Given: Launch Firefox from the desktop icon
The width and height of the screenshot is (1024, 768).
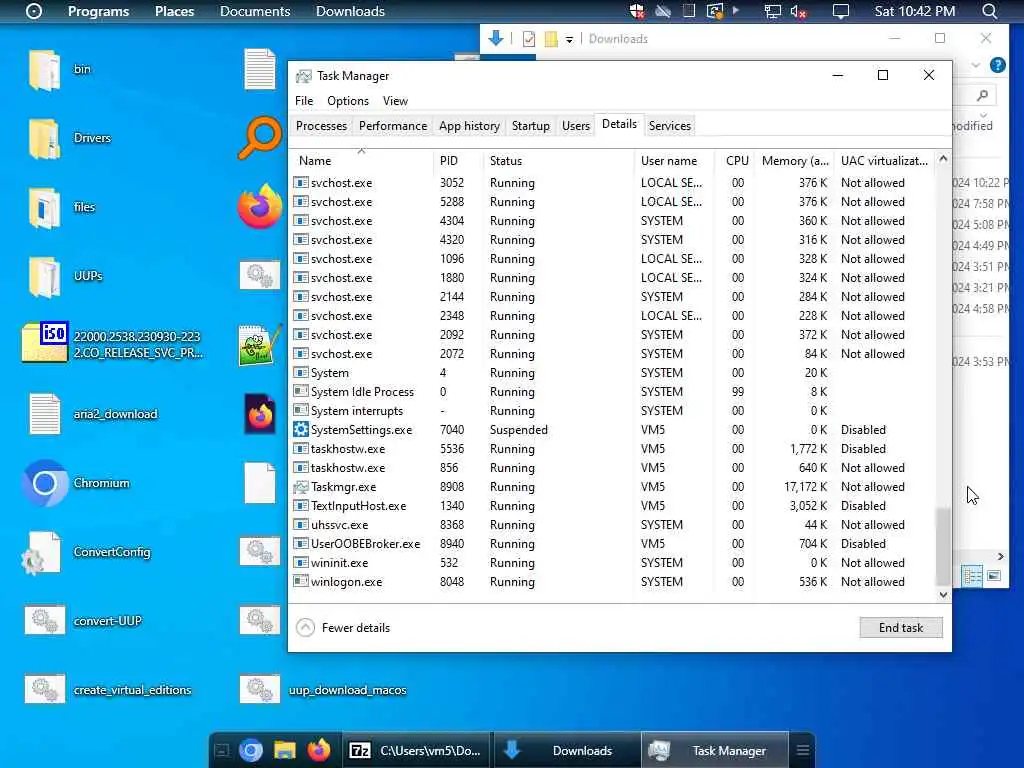Looking at the screenshot, I should [259, 206].
